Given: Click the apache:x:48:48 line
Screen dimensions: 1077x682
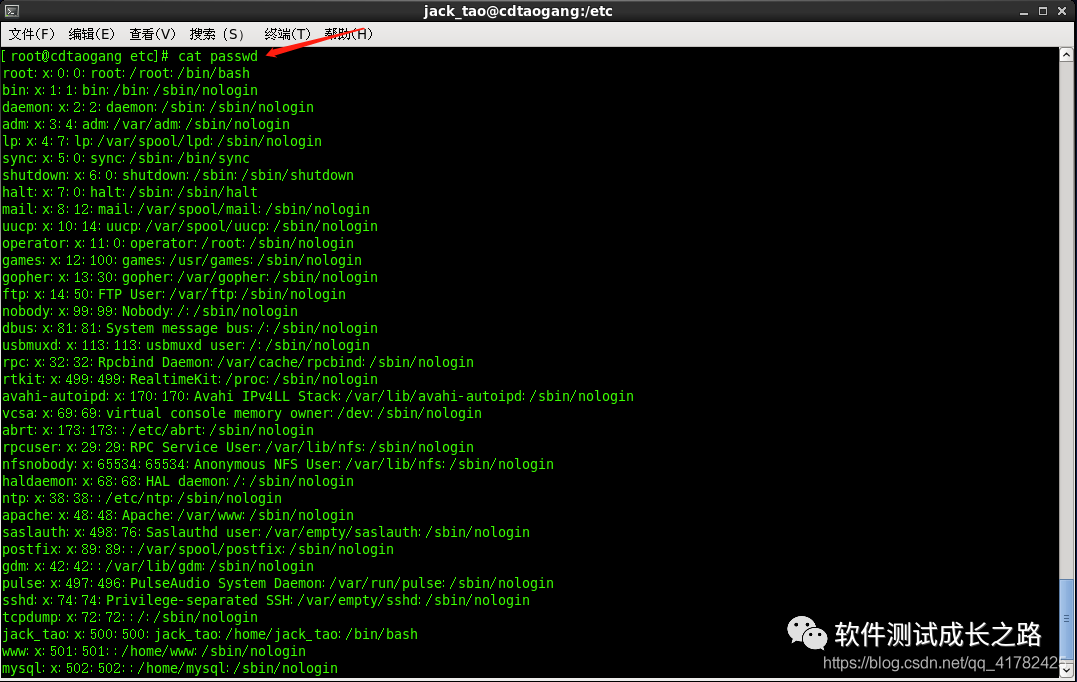Looking at the screenshot, I should 178,515.
